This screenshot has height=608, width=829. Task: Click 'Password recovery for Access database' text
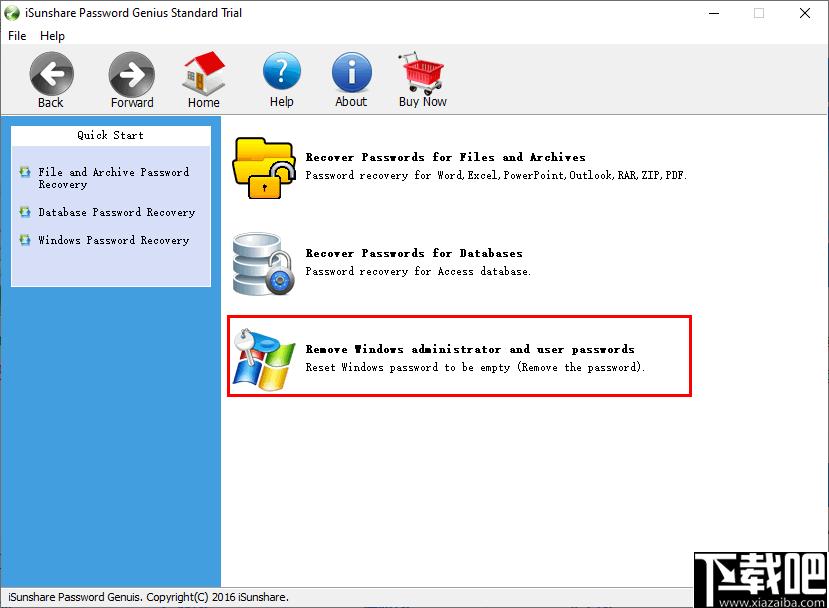click(418, 271)
